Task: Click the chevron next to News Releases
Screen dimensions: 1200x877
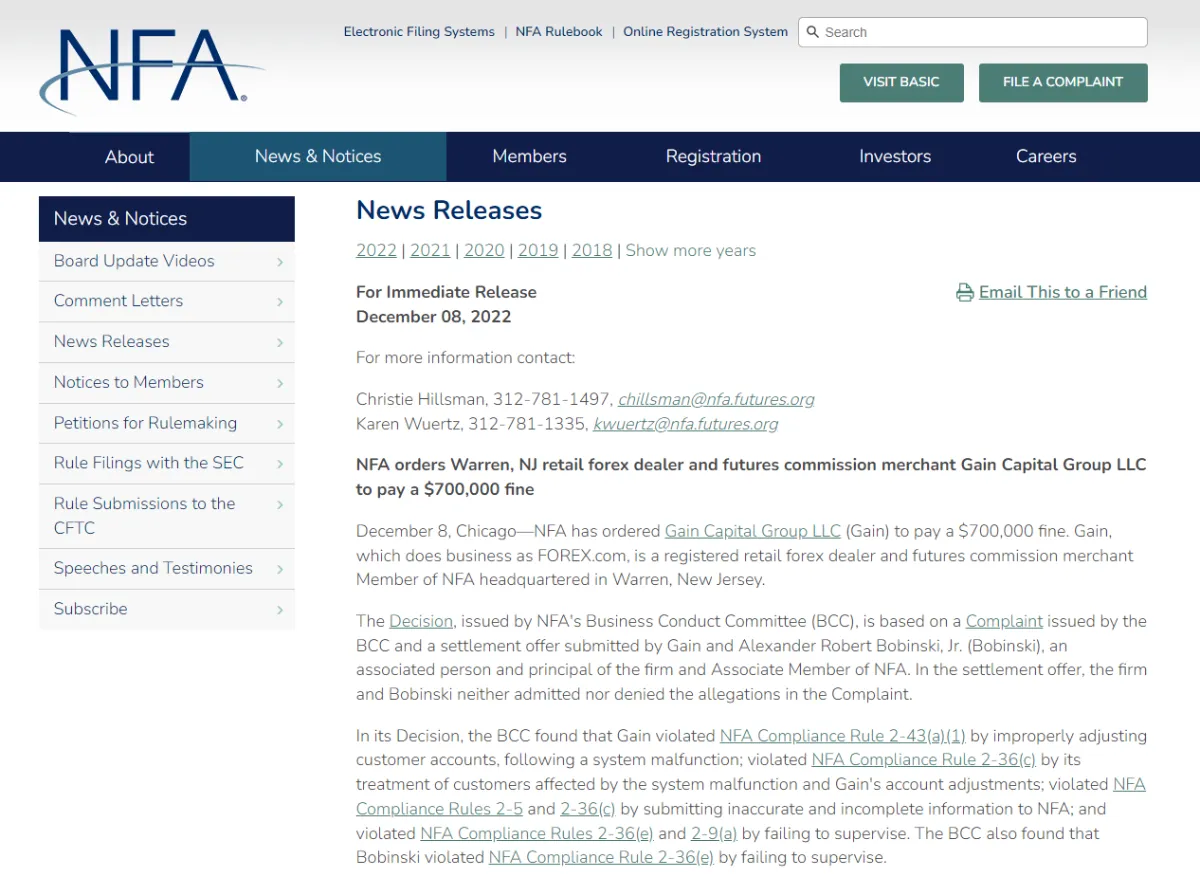Action: [x=280, y=343]
